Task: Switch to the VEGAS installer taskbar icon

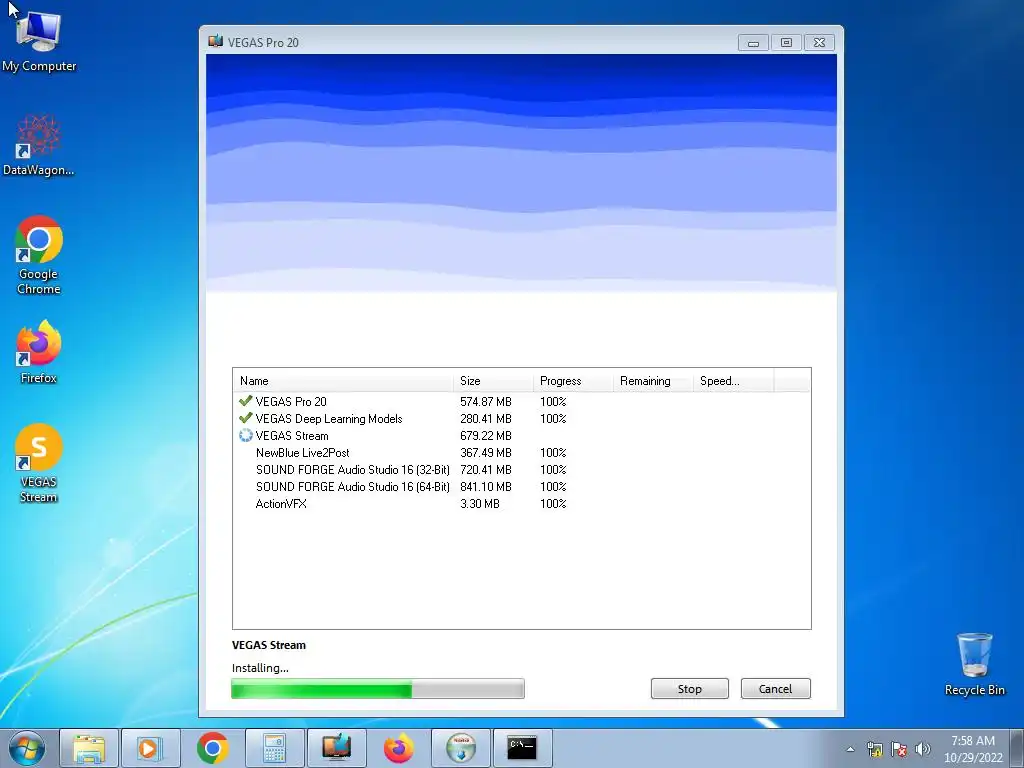Action: [x=336, y=748]
